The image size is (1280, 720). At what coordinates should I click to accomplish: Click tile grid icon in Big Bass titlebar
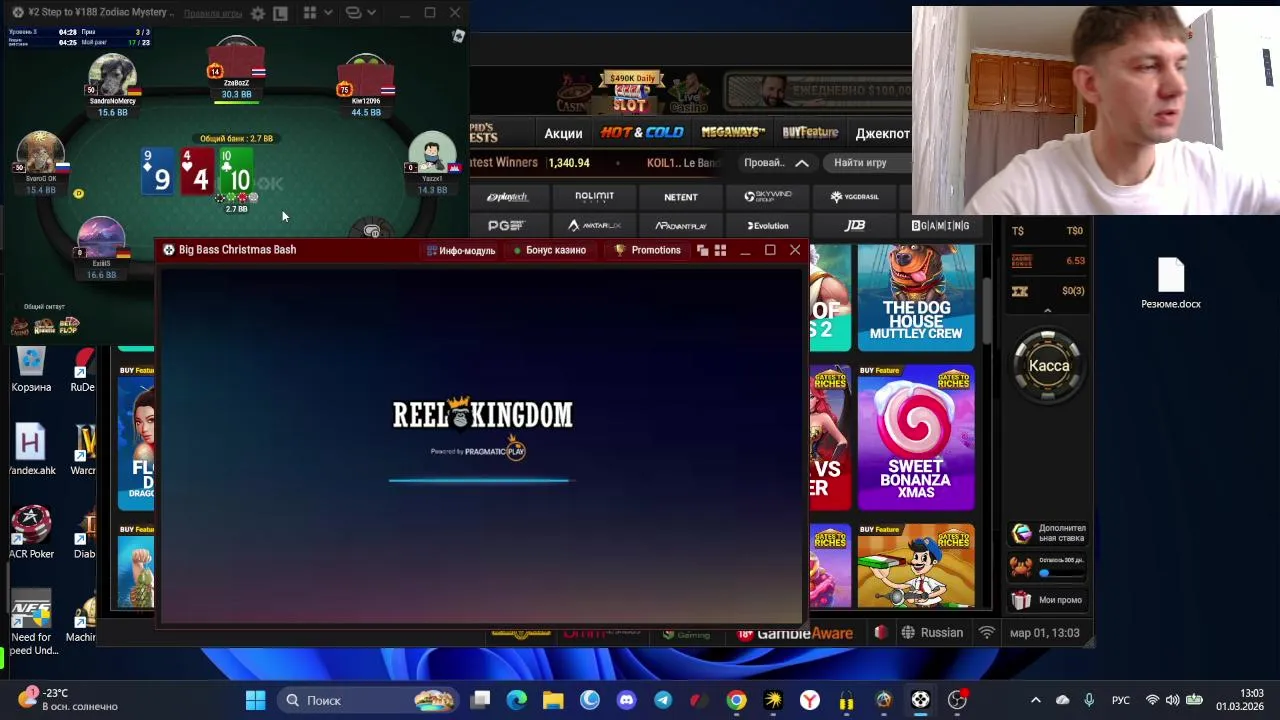[x=720, y=250]
